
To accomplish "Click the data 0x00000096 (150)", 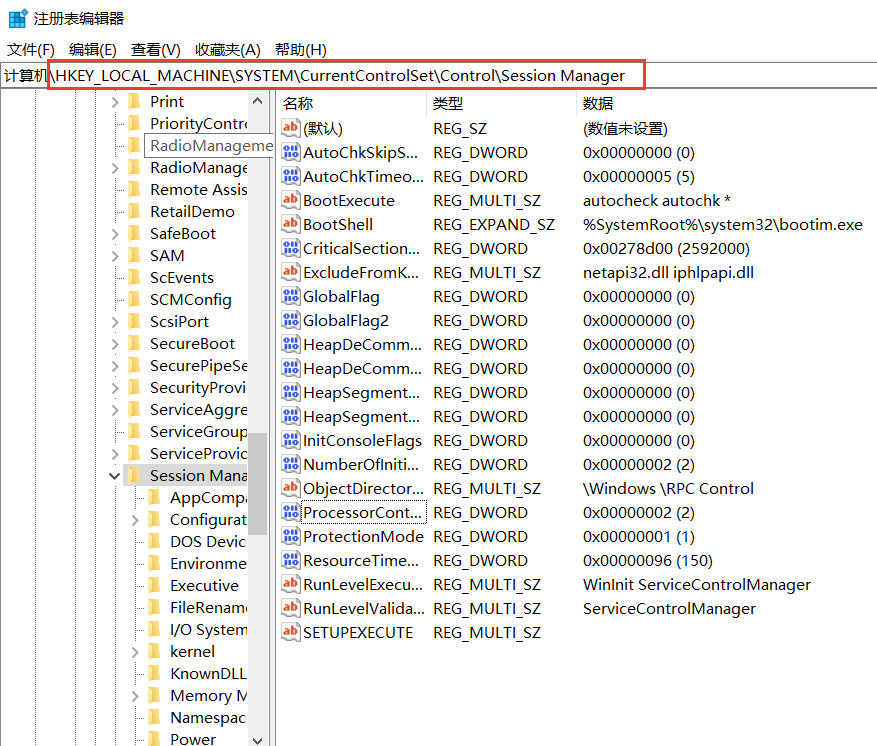I will 648,561.
